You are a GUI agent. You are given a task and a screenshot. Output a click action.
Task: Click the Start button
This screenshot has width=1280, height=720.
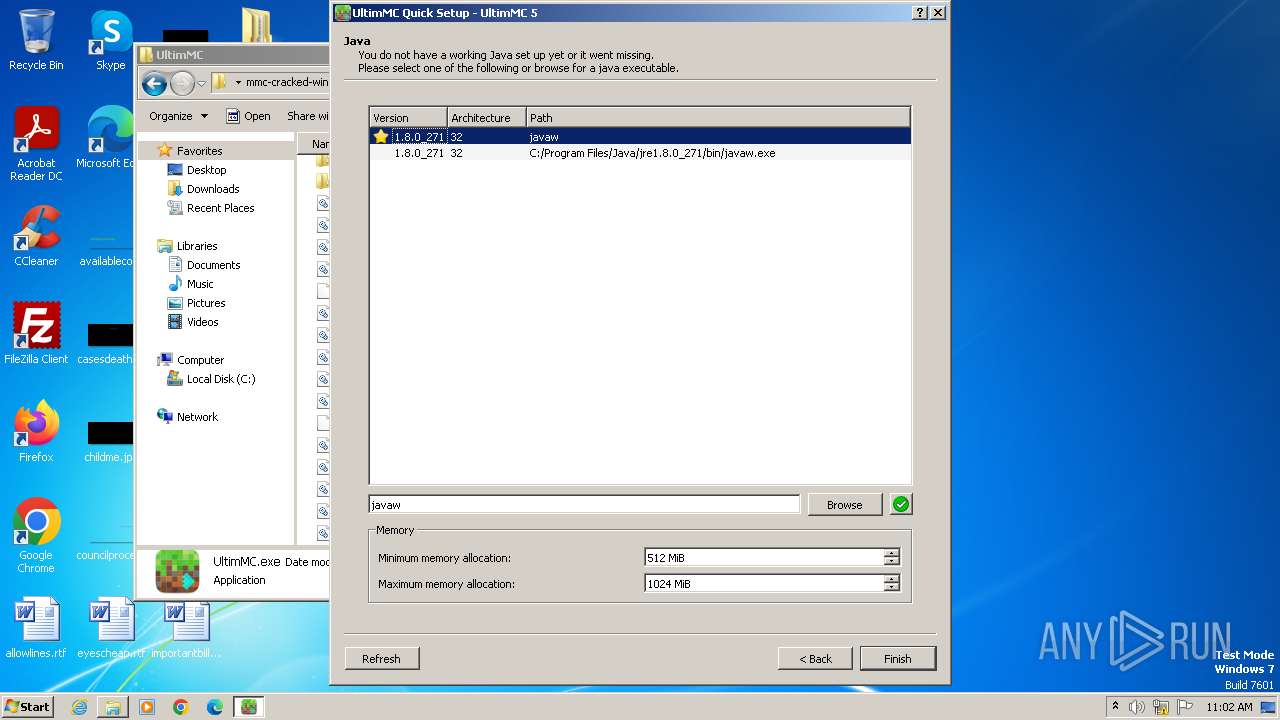tap(27, 707)
